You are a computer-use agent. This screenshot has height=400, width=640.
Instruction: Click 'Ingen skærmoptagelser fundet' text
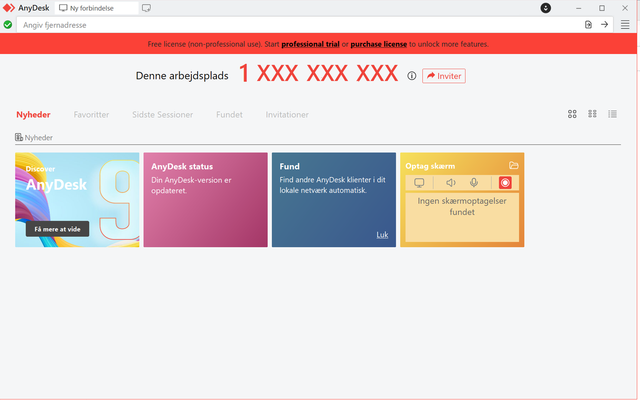click(462, 206)
